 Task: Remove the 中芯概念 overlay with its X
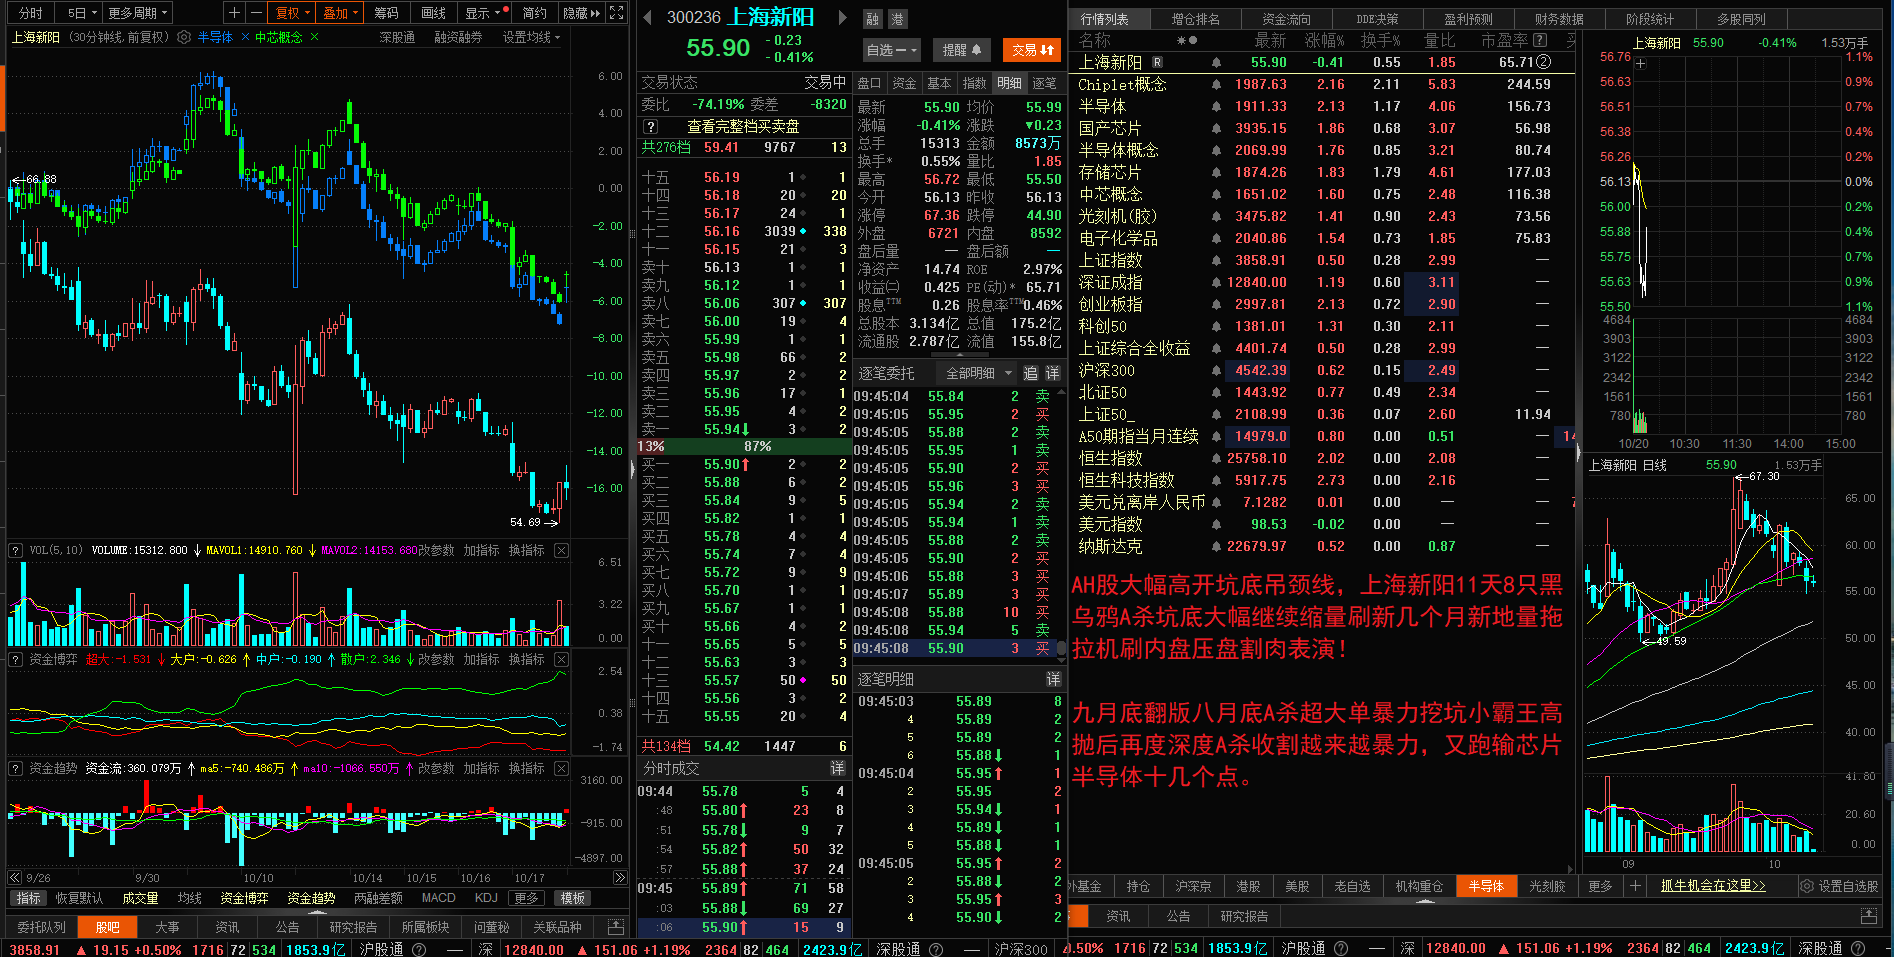tap(314, 37)
